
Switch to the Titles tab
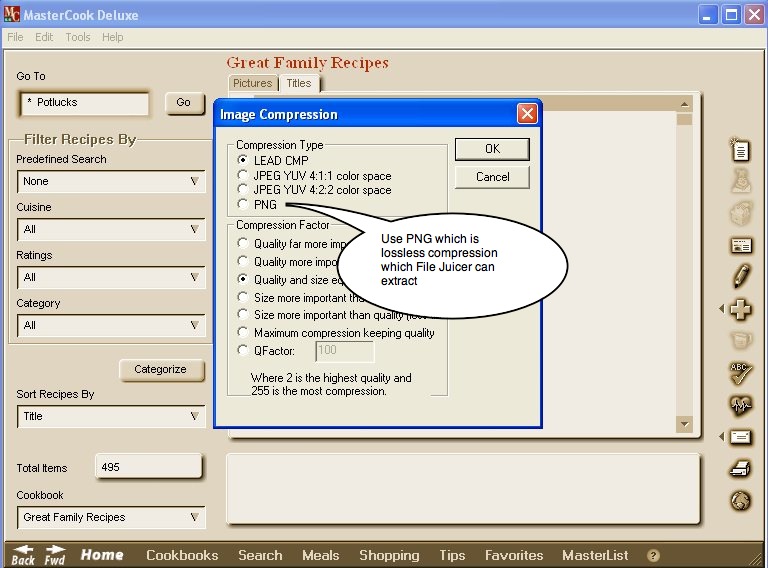click(x=299, y=83)
